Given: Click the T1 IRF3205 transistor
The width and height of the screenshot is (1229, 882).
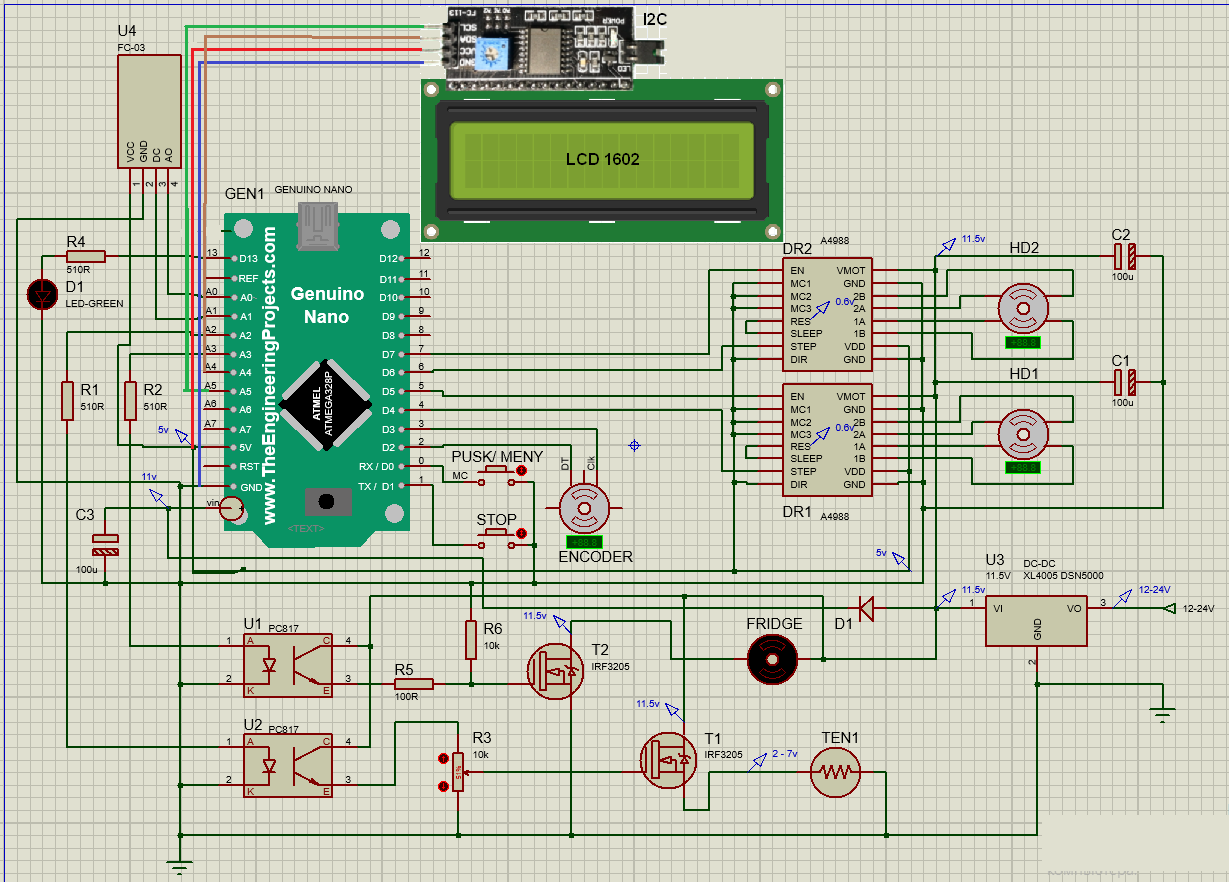Looking at the screenshot, I should coord(669,760).
